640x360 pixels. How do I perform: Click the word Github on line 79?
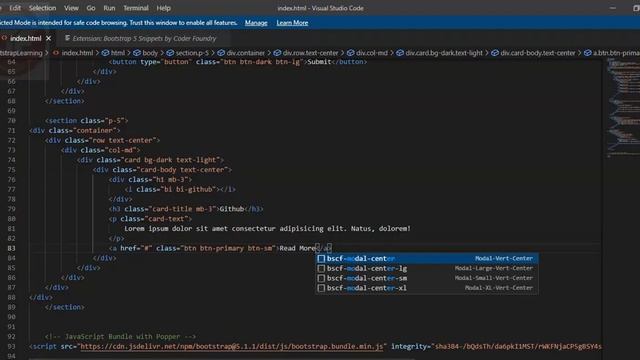click(231, 209)
